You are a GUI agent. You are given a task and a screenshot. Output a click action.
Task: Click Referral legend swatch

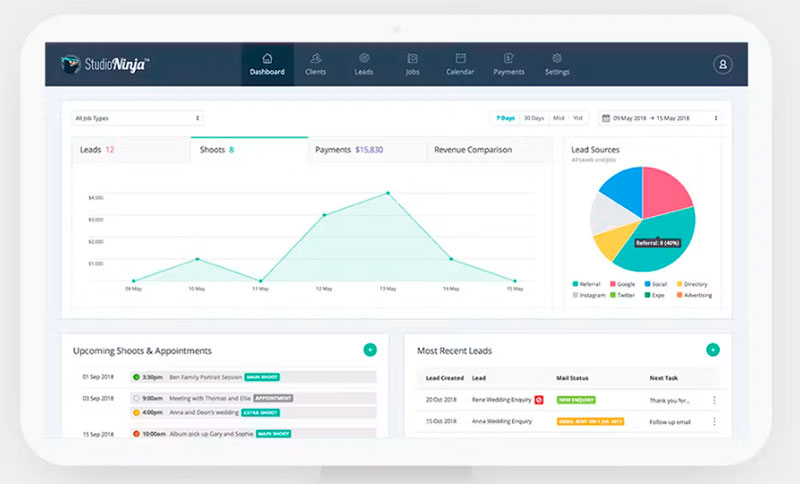tap(576, 284)
